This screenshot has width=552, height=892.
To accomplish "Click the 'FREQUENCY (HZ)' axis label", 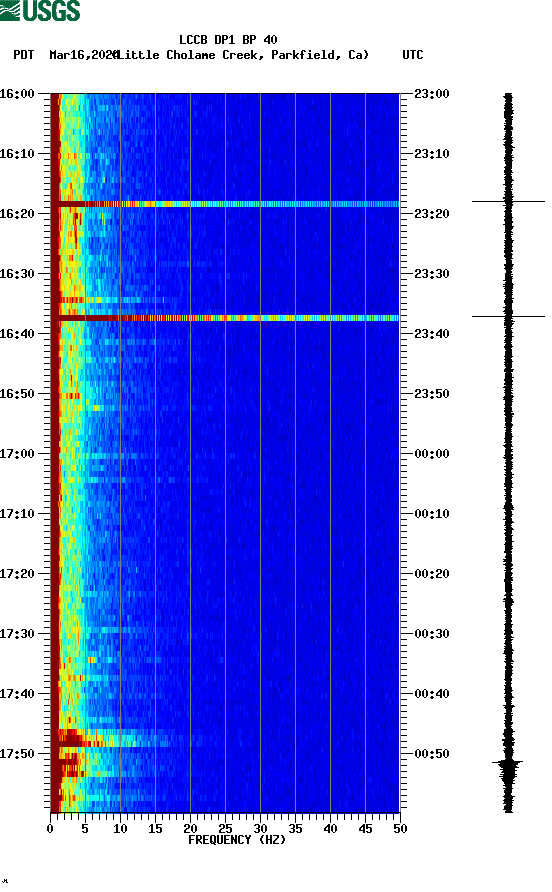I will click(237, 840).
